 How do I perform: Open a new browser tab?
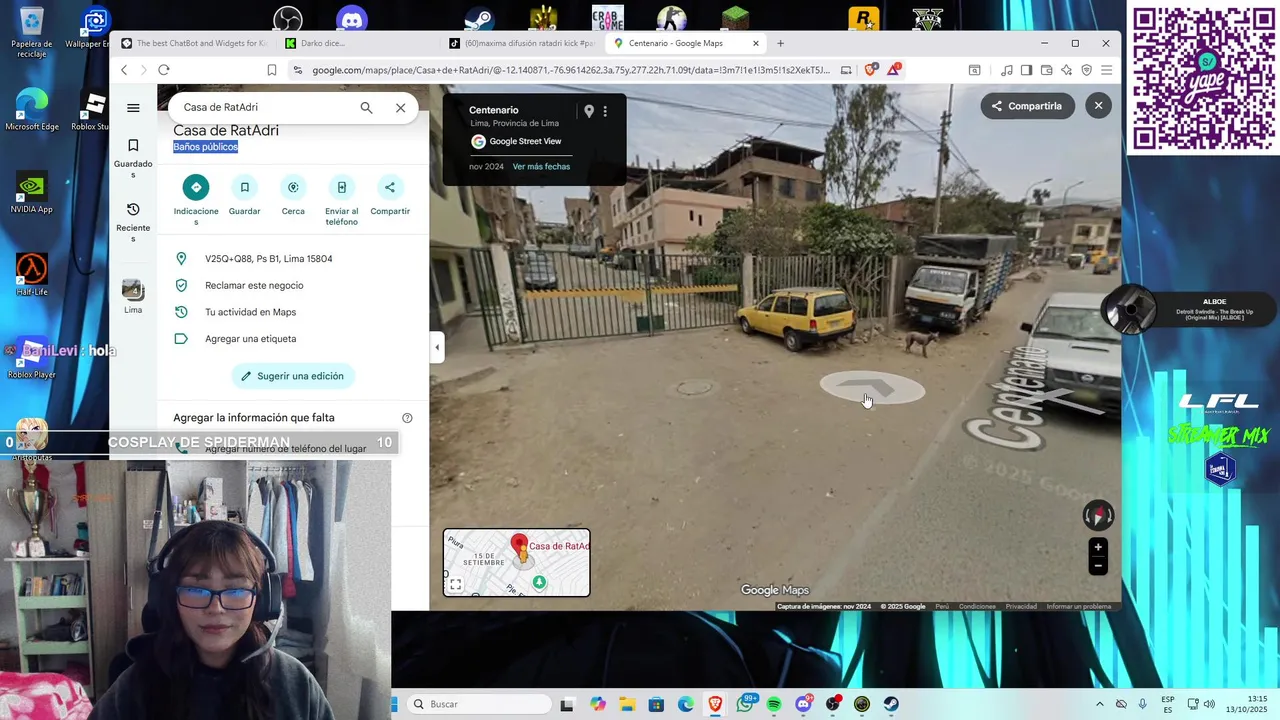(781, 43)
